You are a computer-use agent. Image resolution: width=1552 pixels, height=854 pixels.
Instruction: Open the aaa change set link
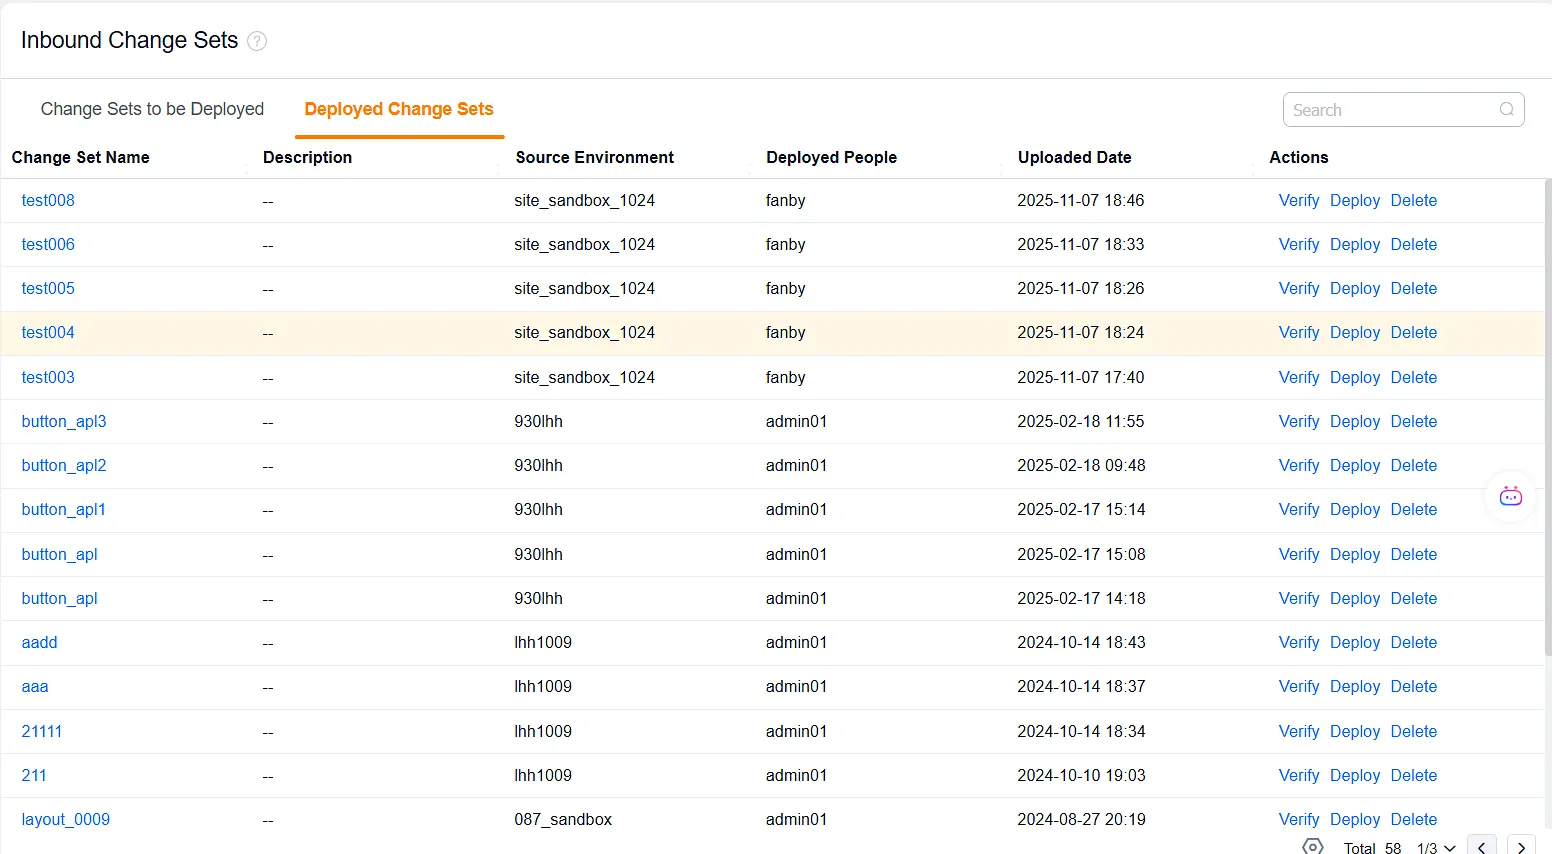[x=35, y=686]
